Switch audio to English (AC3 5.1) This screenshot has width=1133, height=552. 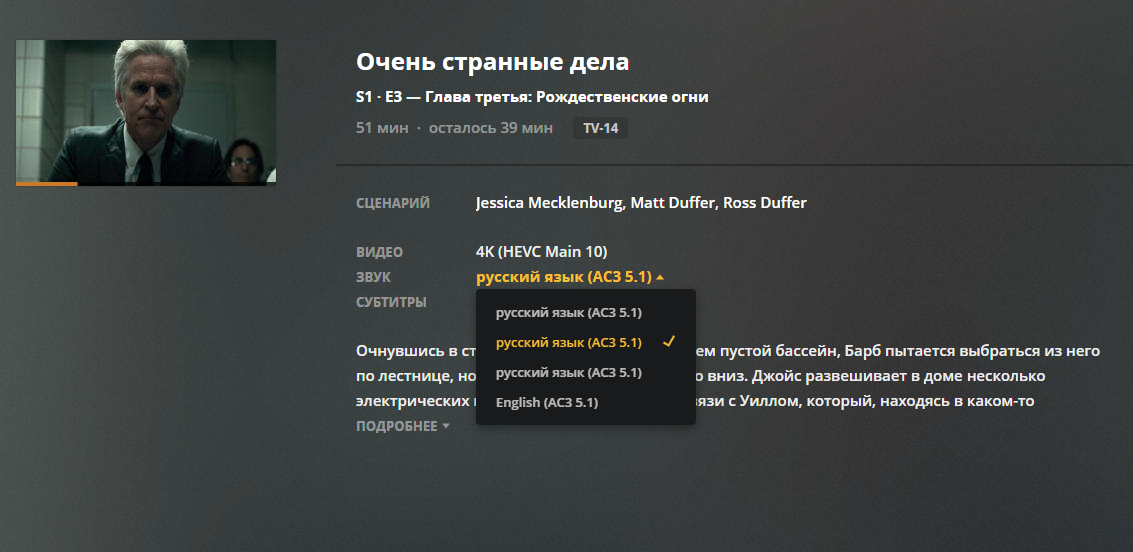click(x=586, y=402)
